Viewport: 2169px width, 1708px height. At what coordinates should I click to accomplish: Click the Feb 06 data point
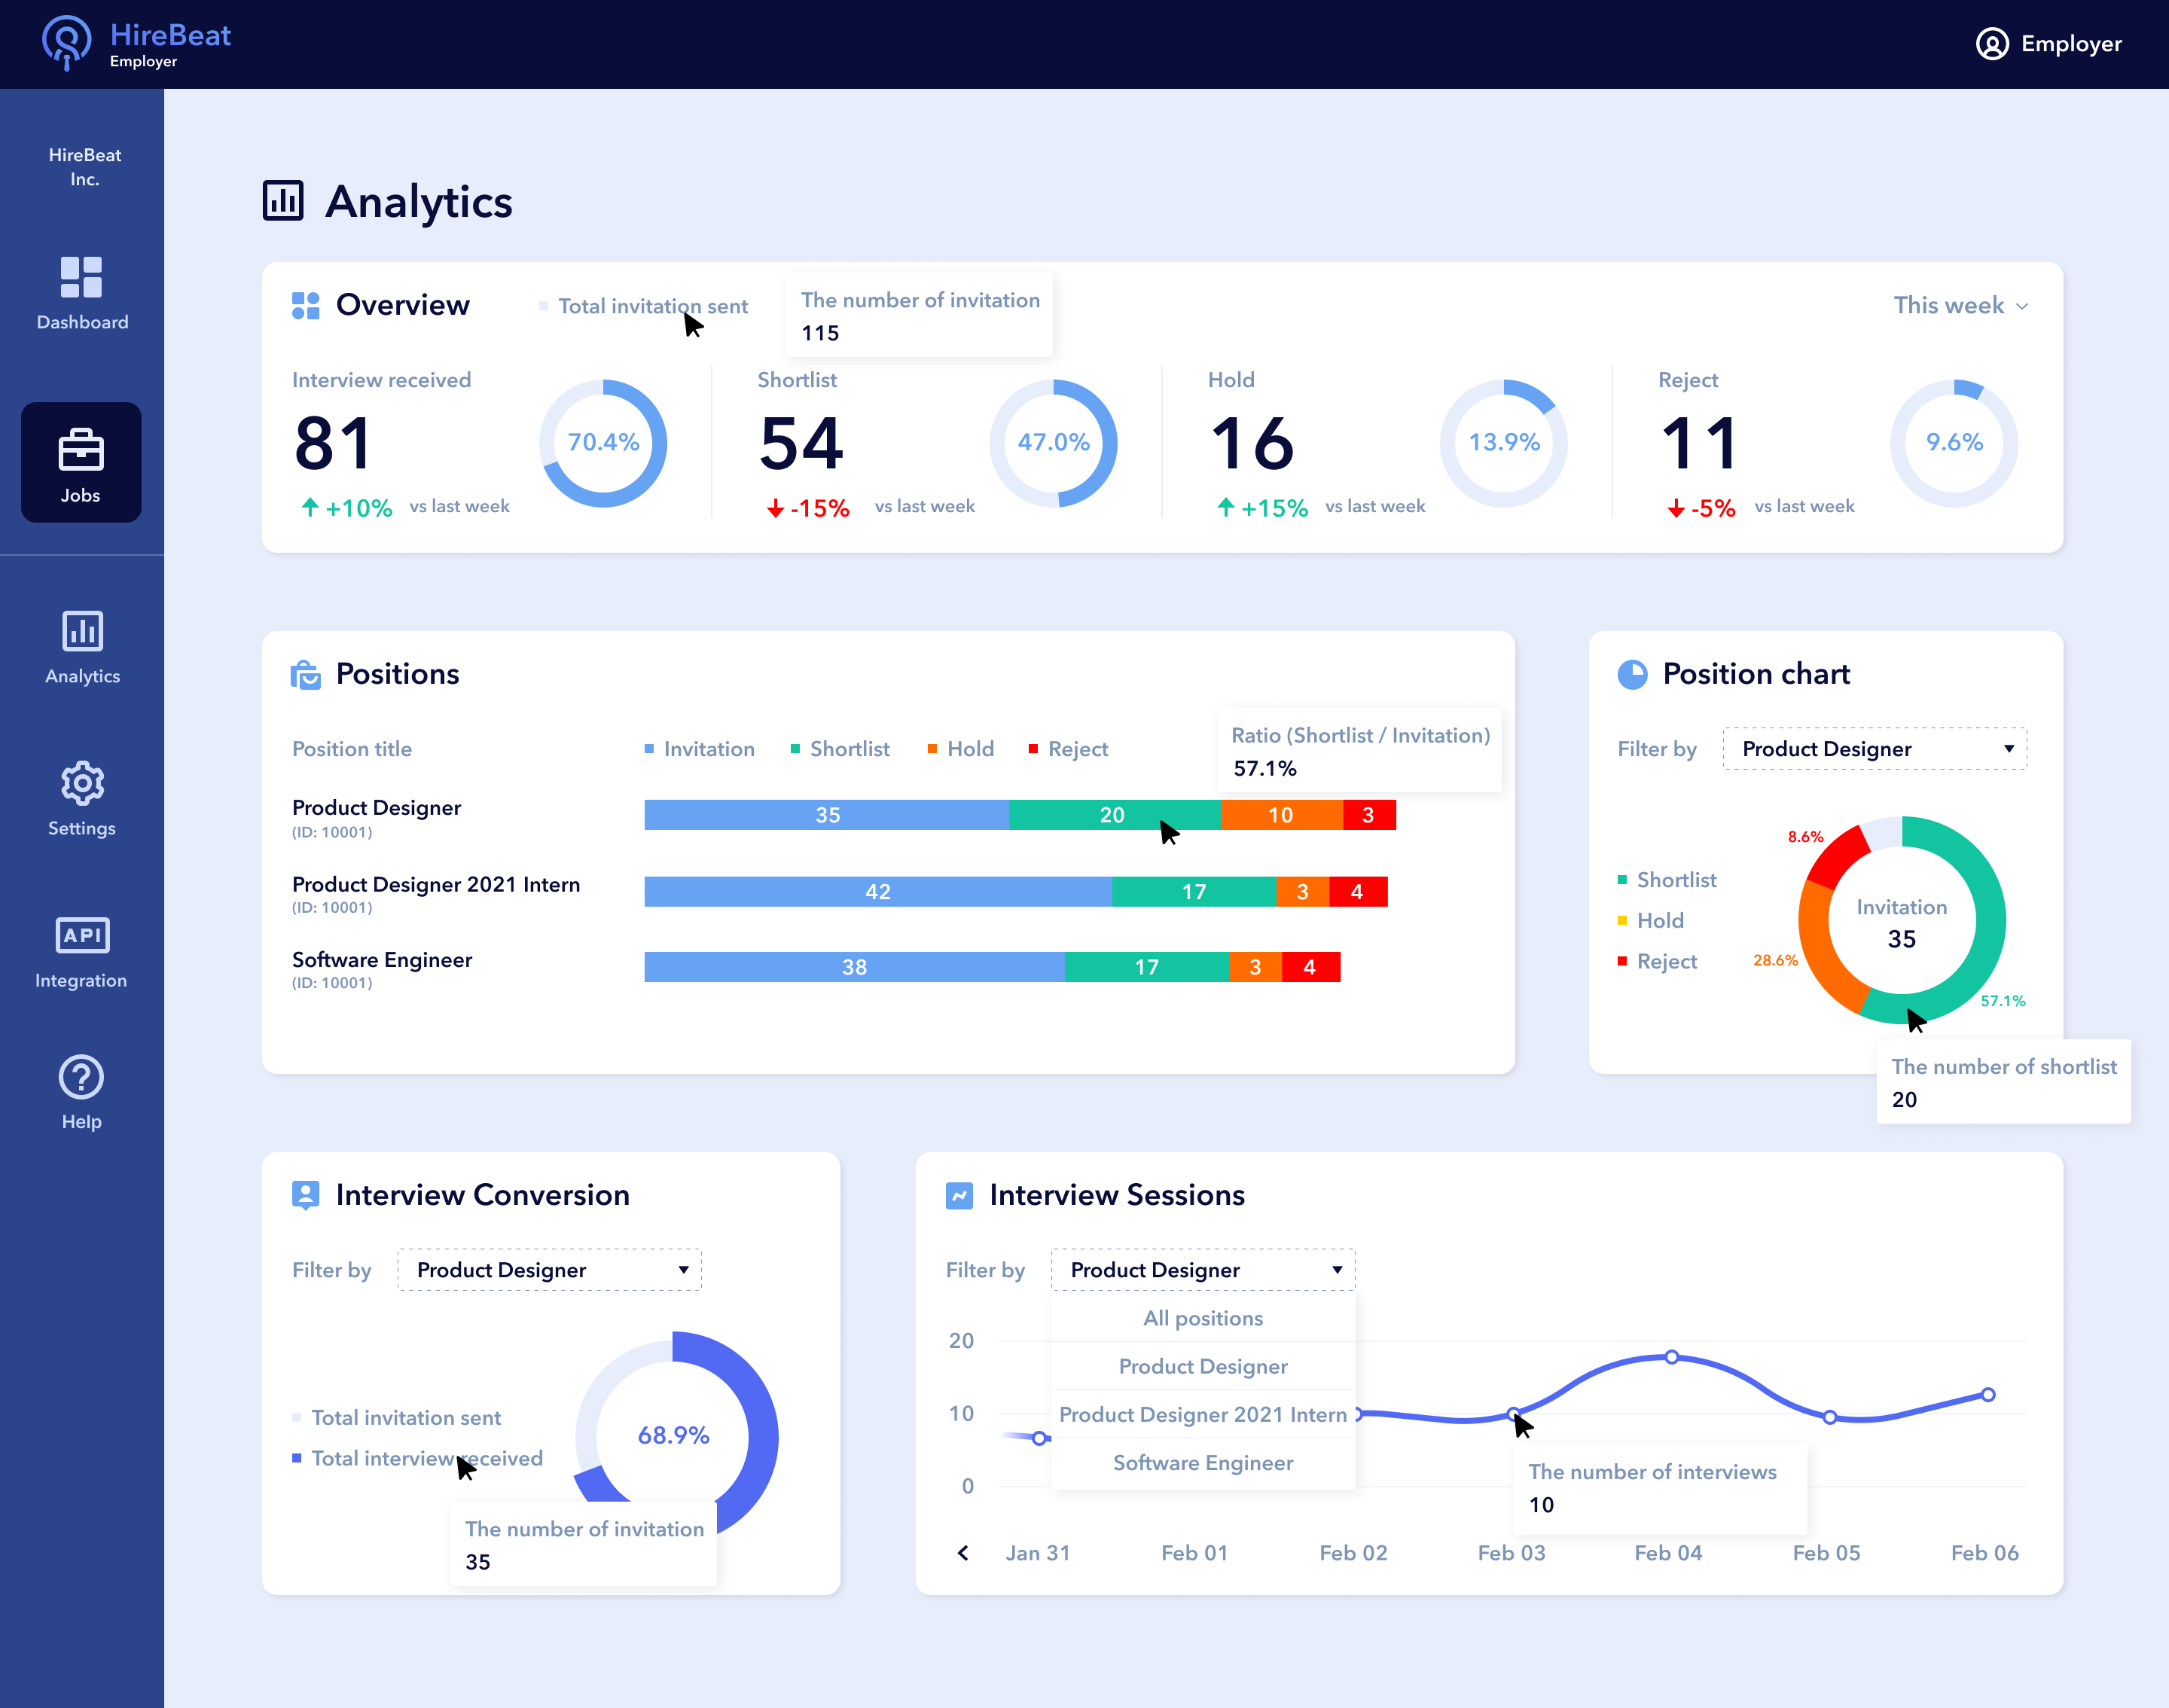[x=1988, y=1394]
